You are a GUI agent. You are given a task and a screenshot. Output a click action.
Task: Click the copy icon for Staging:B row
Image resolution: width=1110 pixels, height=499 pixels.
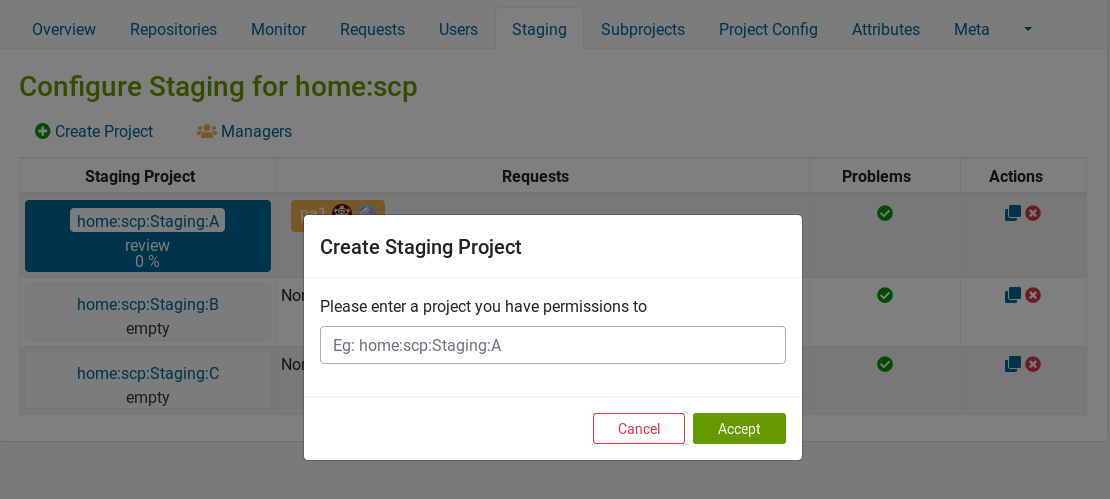tap(1012, 295)
